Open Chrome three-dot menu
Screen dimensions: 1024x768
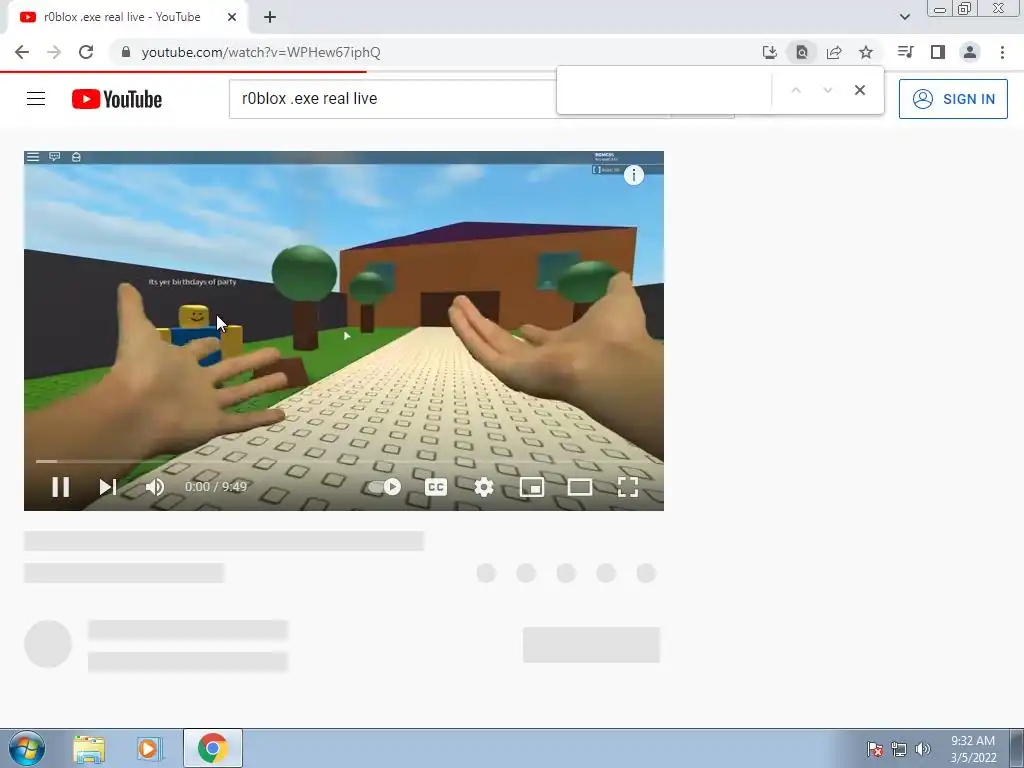[x=1002, y=52]
